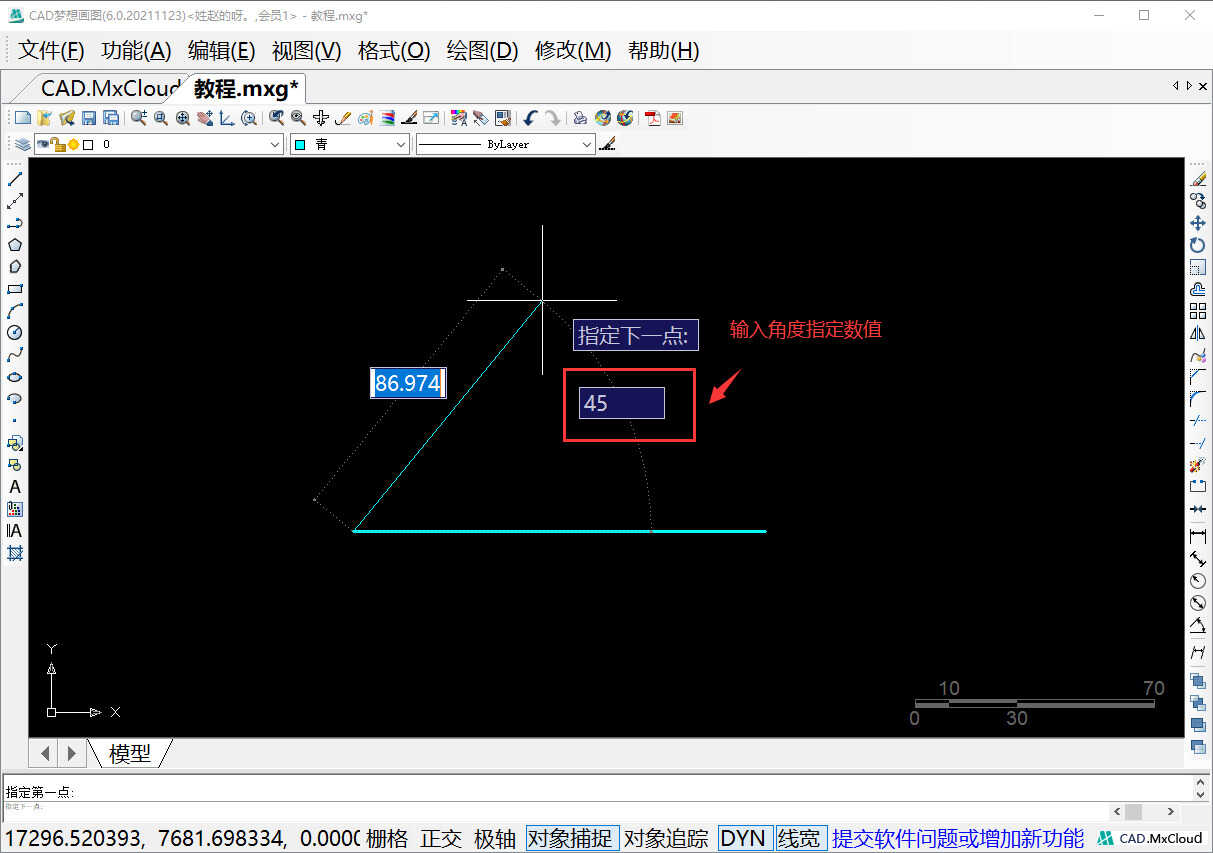Viewport: 1213px width, 853px height.
Task: Click the CAD.MxCloud status bar button
Action: point(1150,838)
